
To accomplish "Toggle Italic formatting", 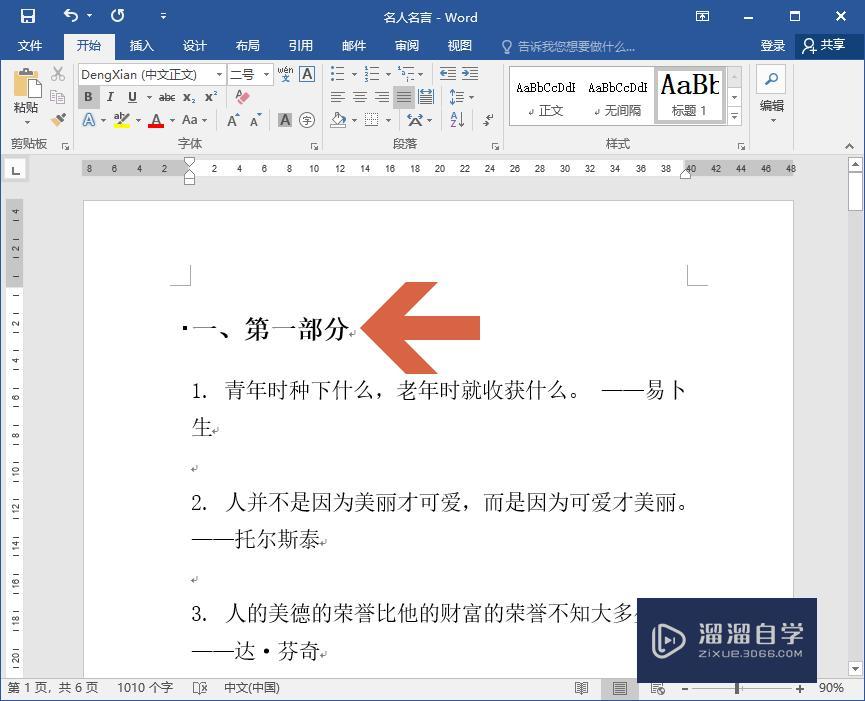I will 110,97.
